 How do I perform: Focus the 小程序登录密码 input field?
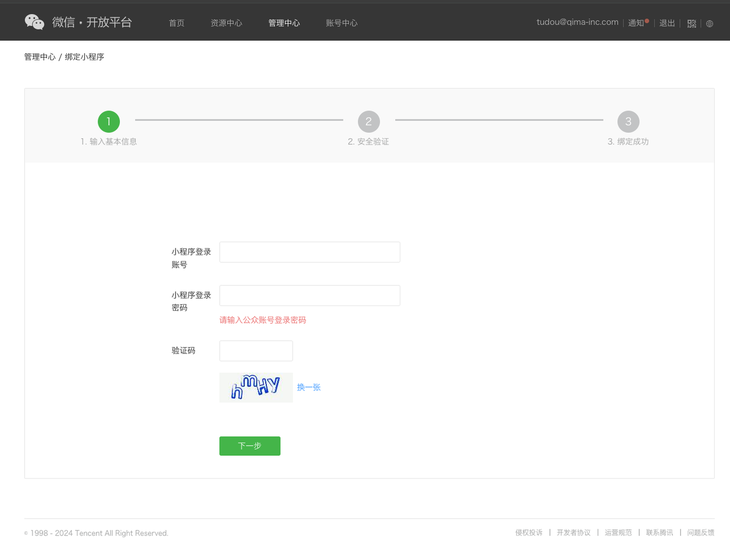(x=310, y=296)
